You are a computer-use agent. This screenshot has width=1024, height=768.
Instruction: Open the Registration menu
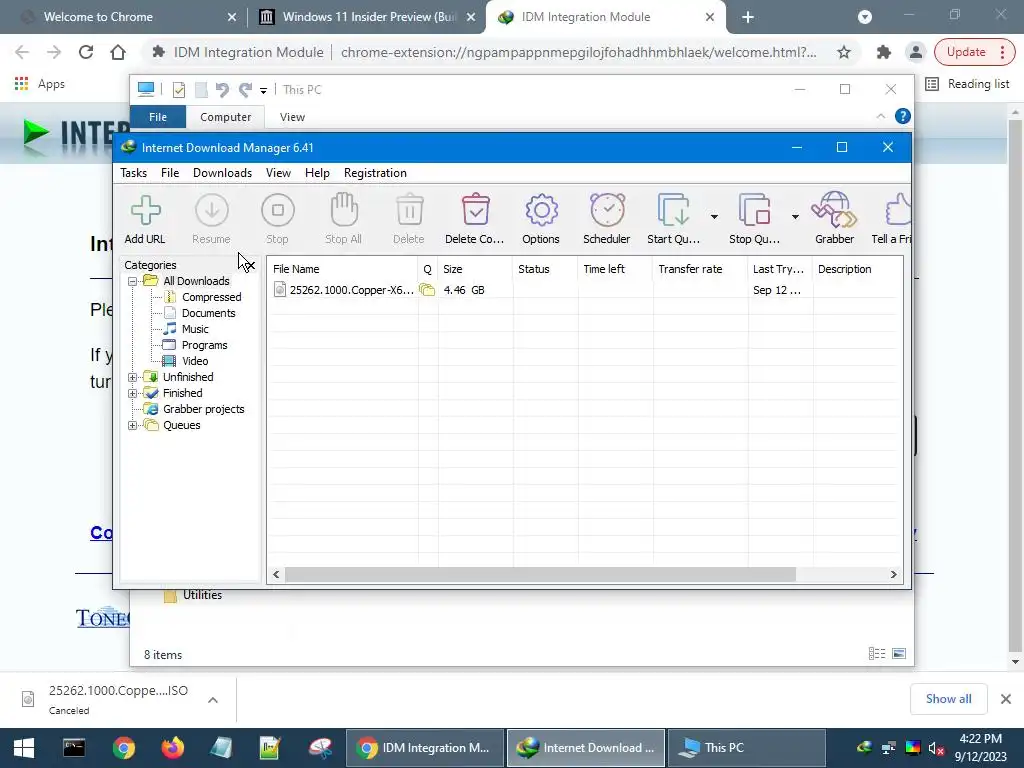coord(376,173)
